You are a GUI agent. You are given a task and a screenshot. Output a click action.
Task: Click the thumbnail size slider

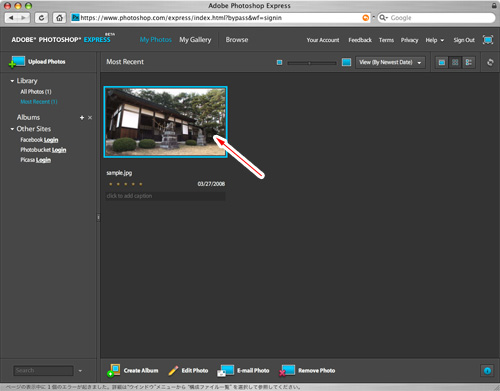(x=312, y=63)
